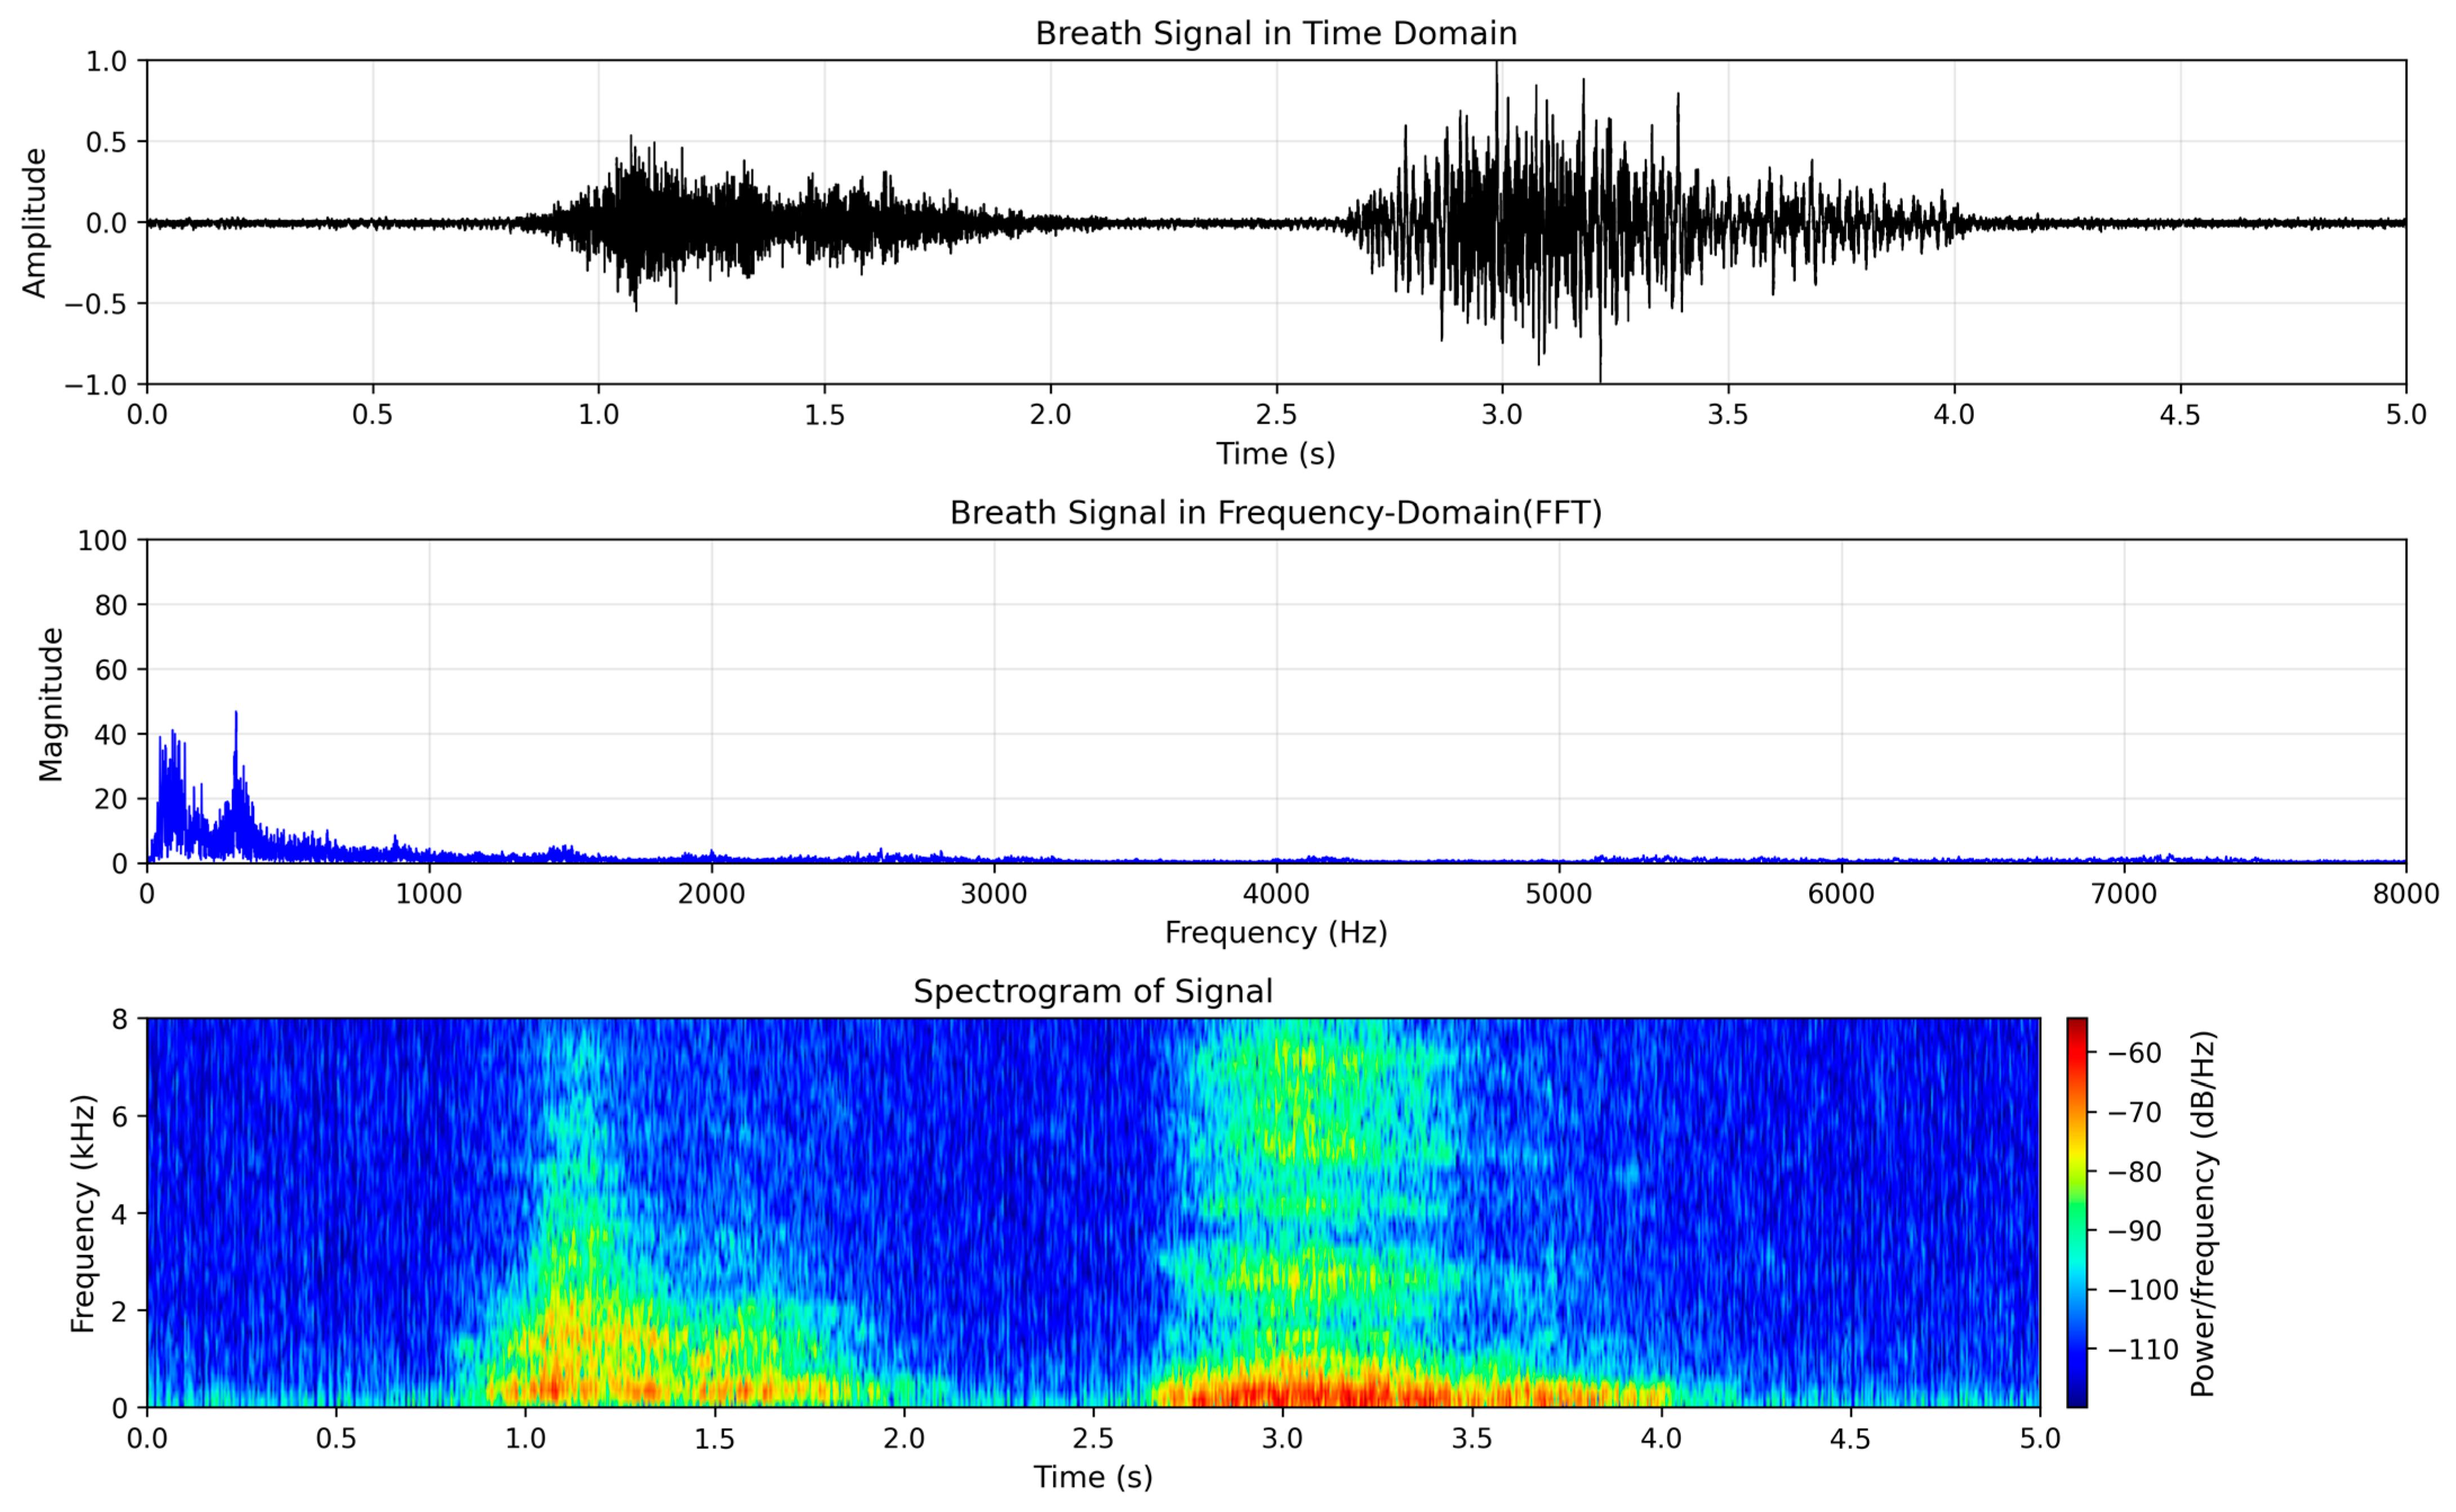Screen dimensions: 2456x1512
Task: Click the waveform's maximum peak near 3.0 s
Action: pos(1496,66)
